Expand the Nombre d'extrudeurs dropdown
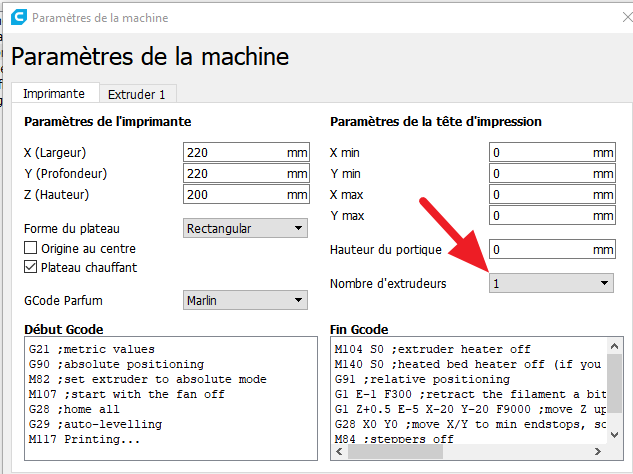Image resolution: width=633 pixels, height=474 pixels. pos(551,284)
